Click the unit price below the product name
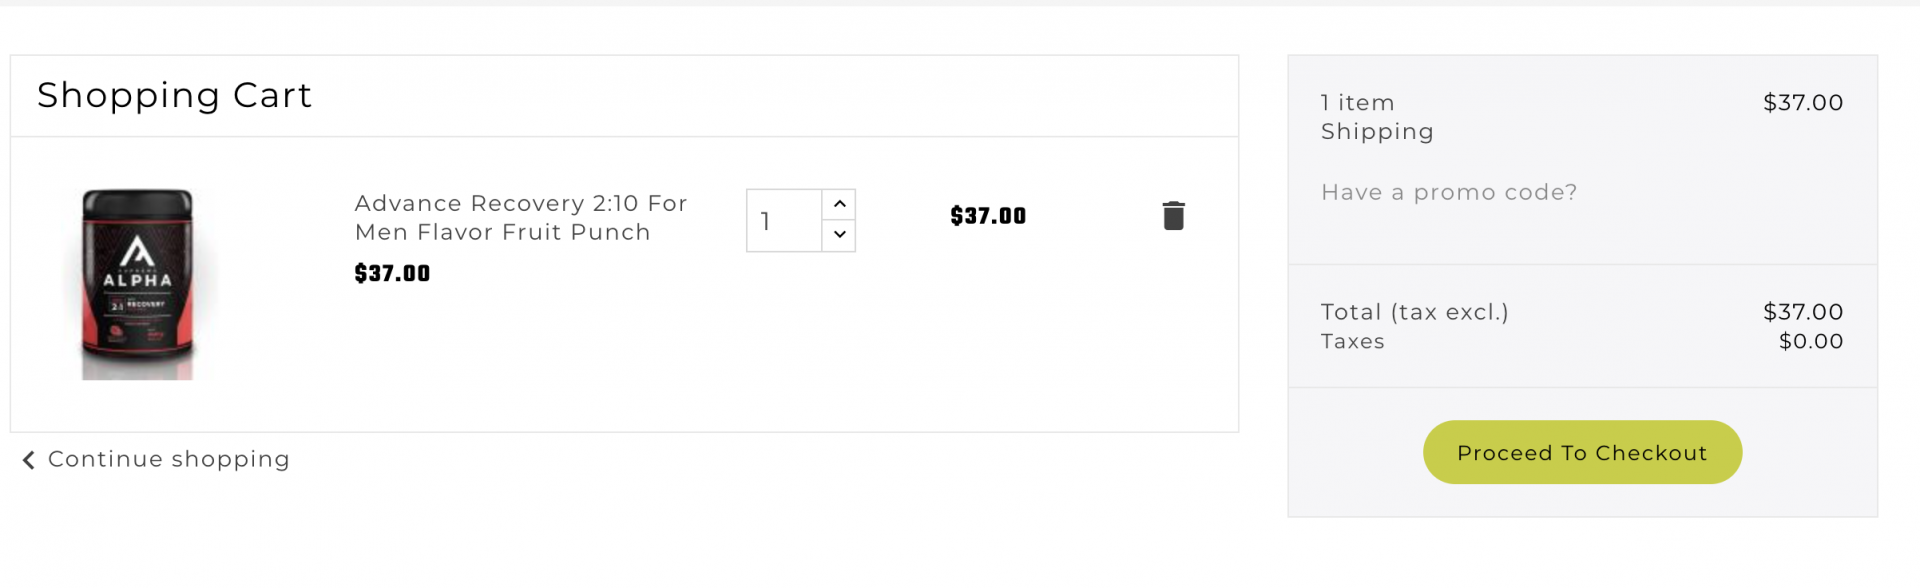Viewport: 1920px width, 588px height. [x=392, y=274]
